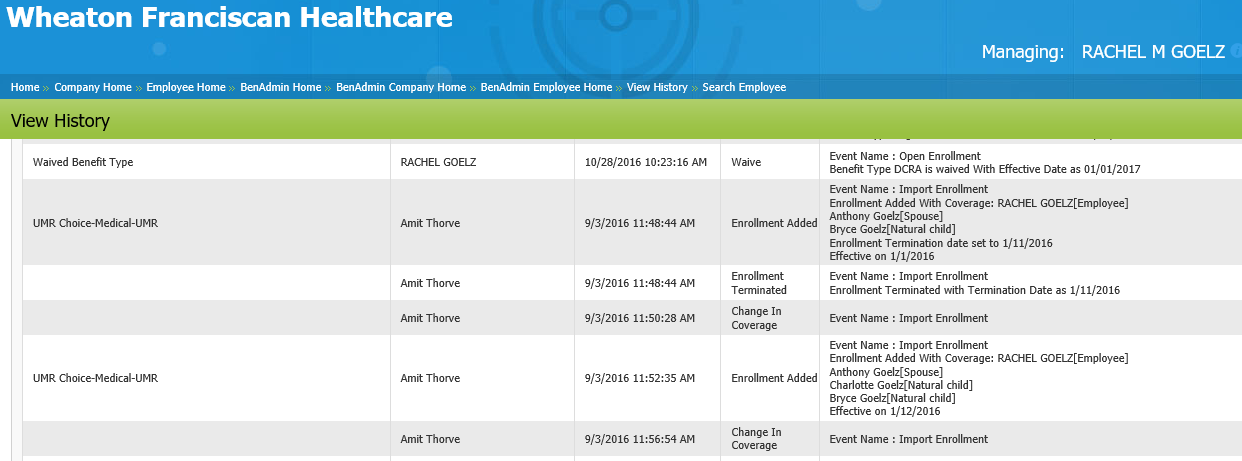Click Effective on 1/1/2016 text
The width and height of the screenshot is (1242, 461).
click(882, 256)
